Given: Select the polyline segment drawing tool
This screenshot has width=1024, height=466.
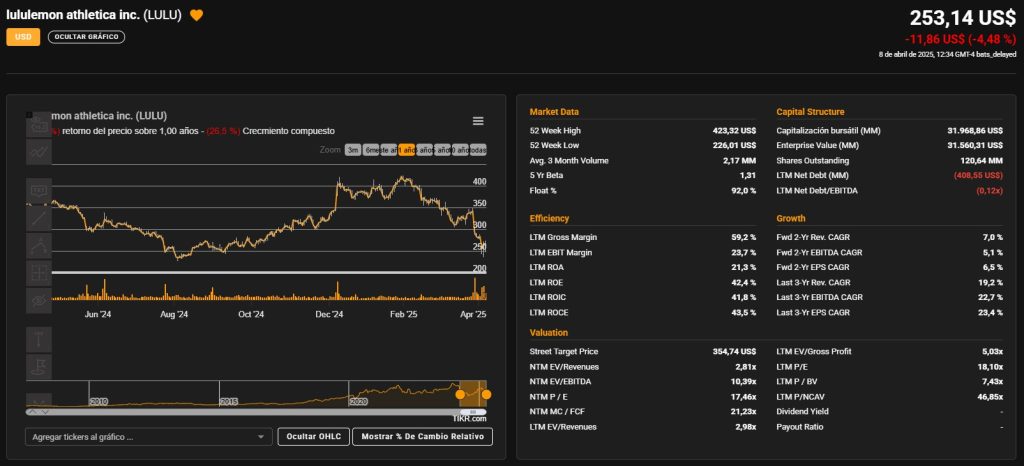Looking at the screenshot, I should (39, 244).
